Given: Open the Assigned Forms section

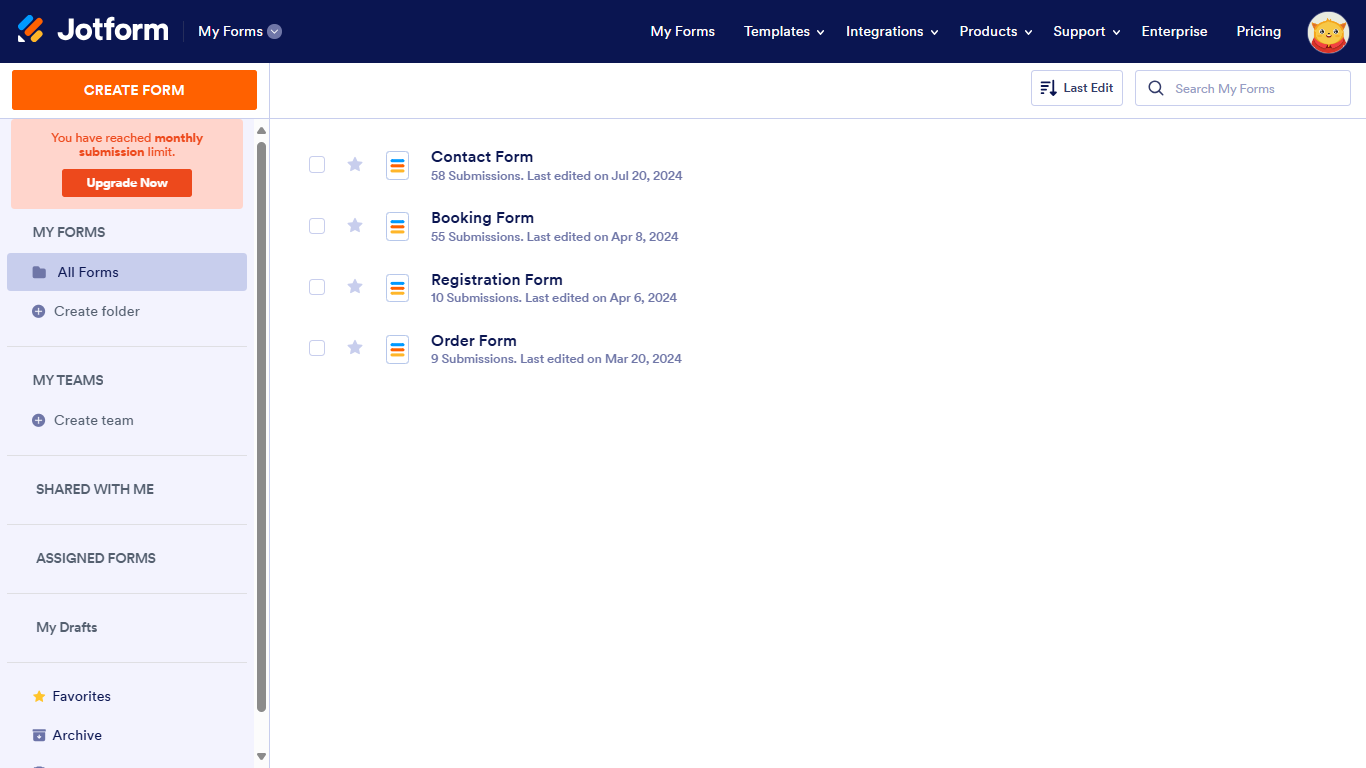Looking at the screenshot, I should click(96, 558).
